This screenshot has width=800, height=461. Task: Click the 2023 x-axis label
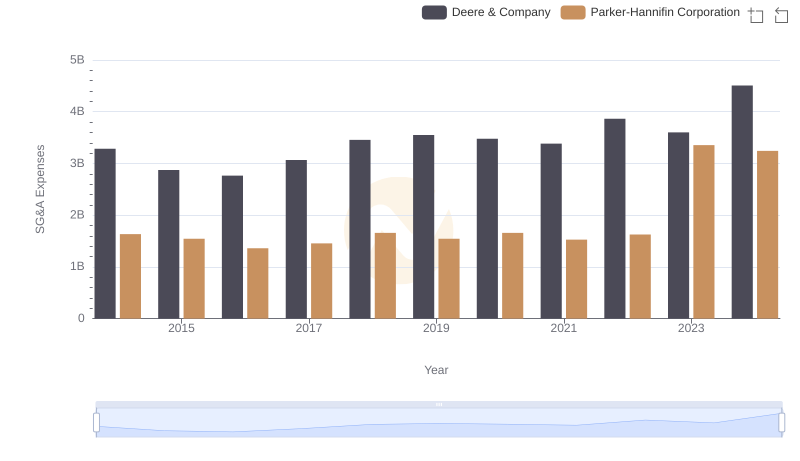pyautogui.click(x=691, y=328)
